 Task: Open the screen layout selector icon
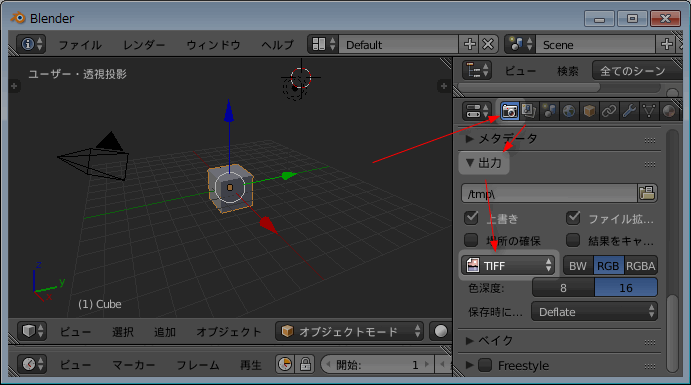click(x=323, y=44)
